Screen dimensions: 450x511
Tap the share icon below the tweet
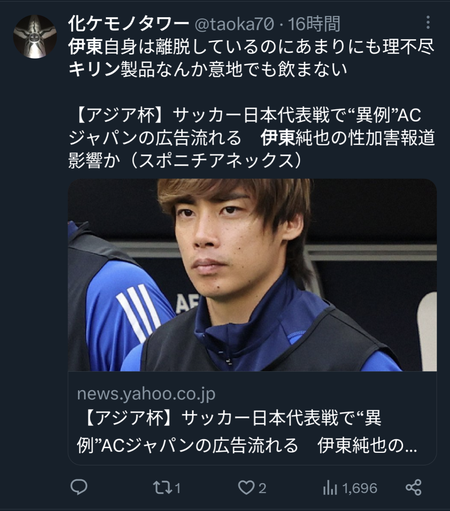[414, 488]
